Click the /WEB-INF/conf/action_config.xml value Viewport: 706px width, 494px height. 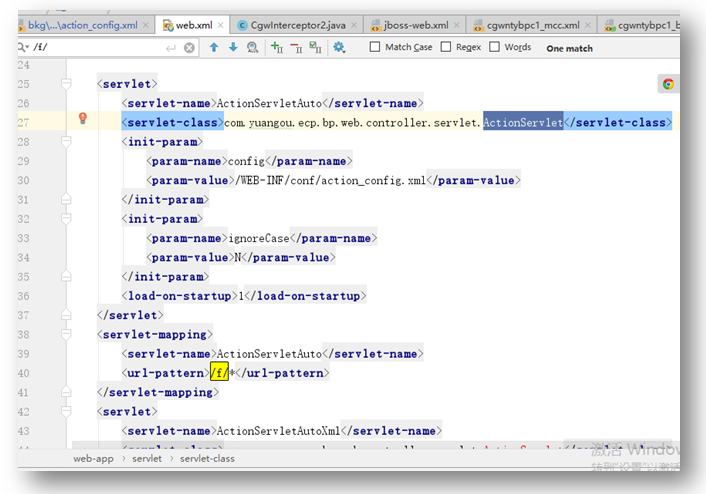(x=330, y=180)
